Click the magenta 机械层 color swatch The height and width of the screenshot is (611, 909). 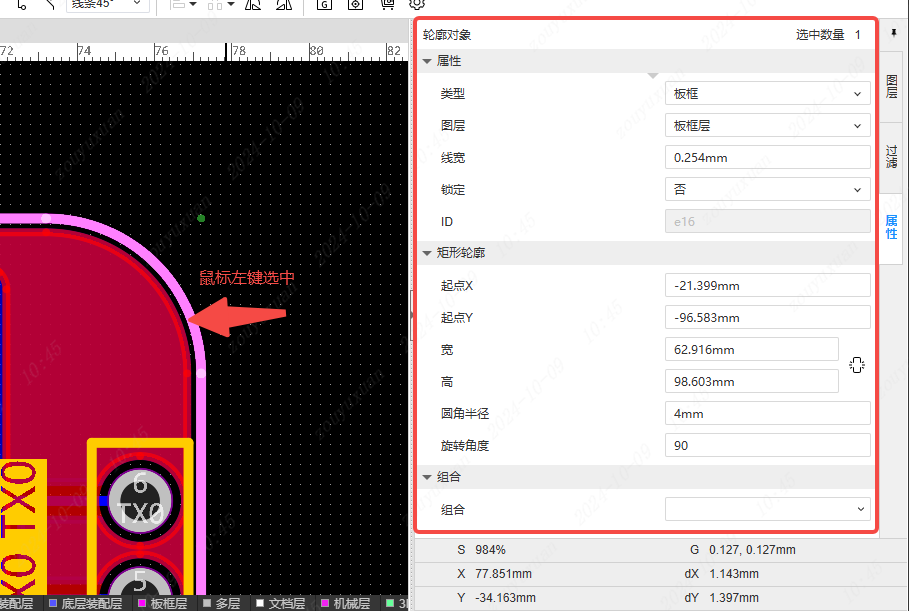click(325, 603)
